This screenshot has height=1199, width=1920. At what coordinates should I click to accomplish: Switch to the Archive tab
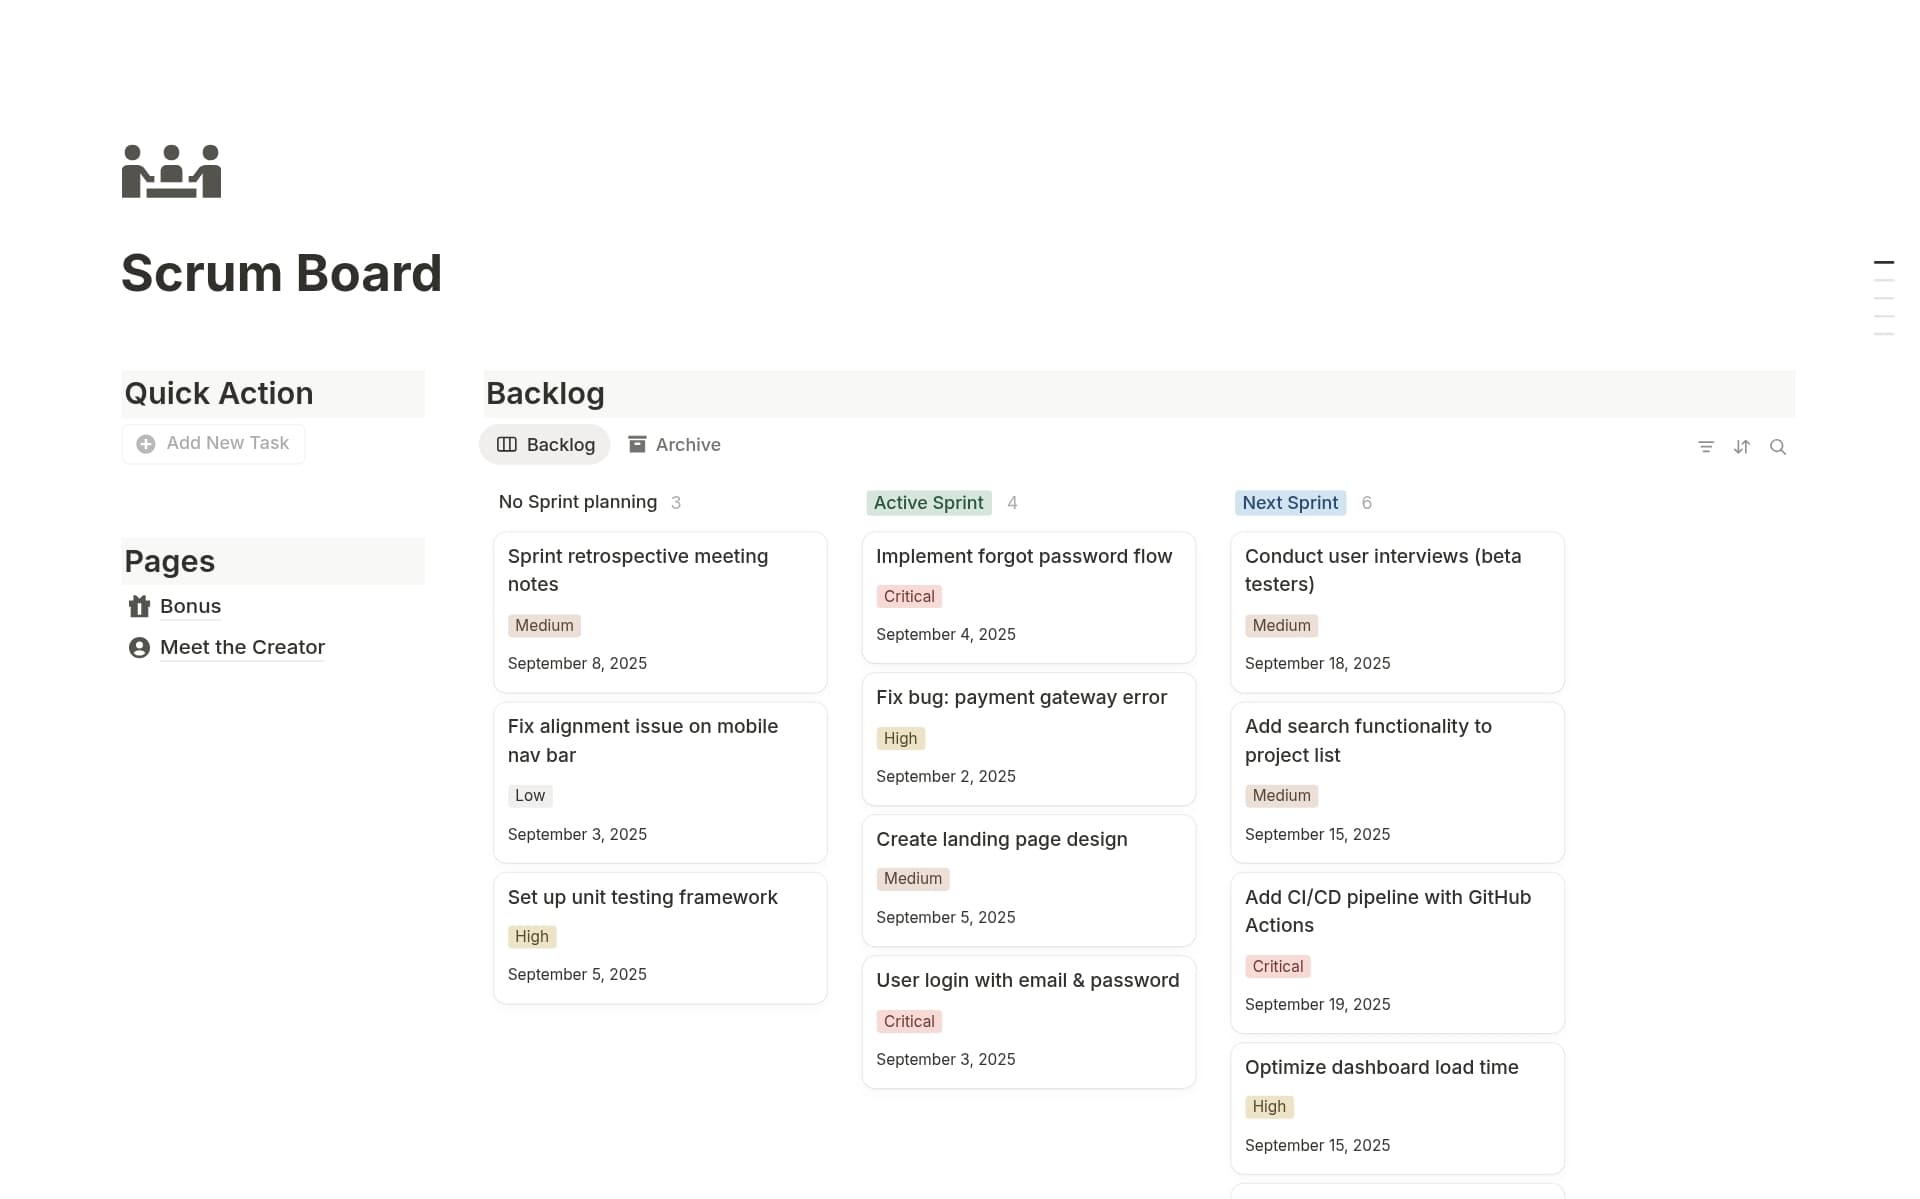[687, 444]
